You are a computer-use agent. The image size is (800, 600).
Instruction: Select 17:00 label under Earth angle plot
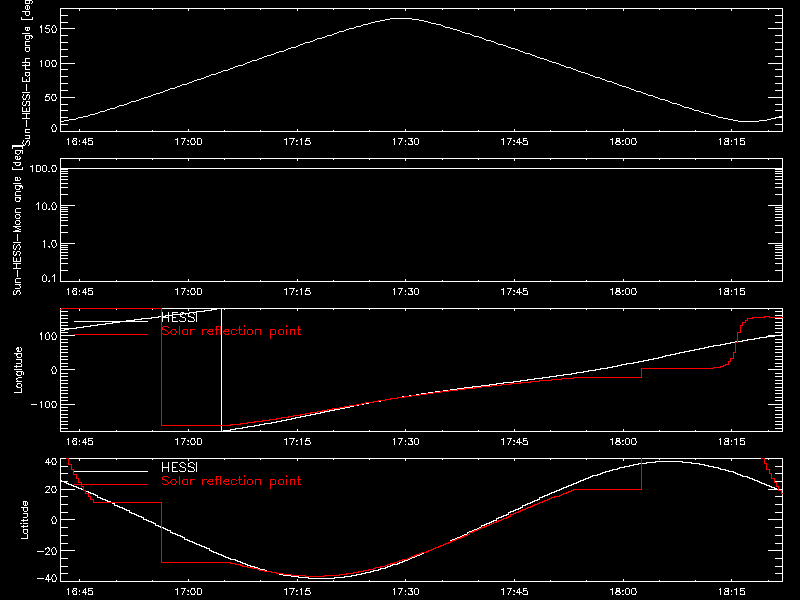(x=189, y=142)
